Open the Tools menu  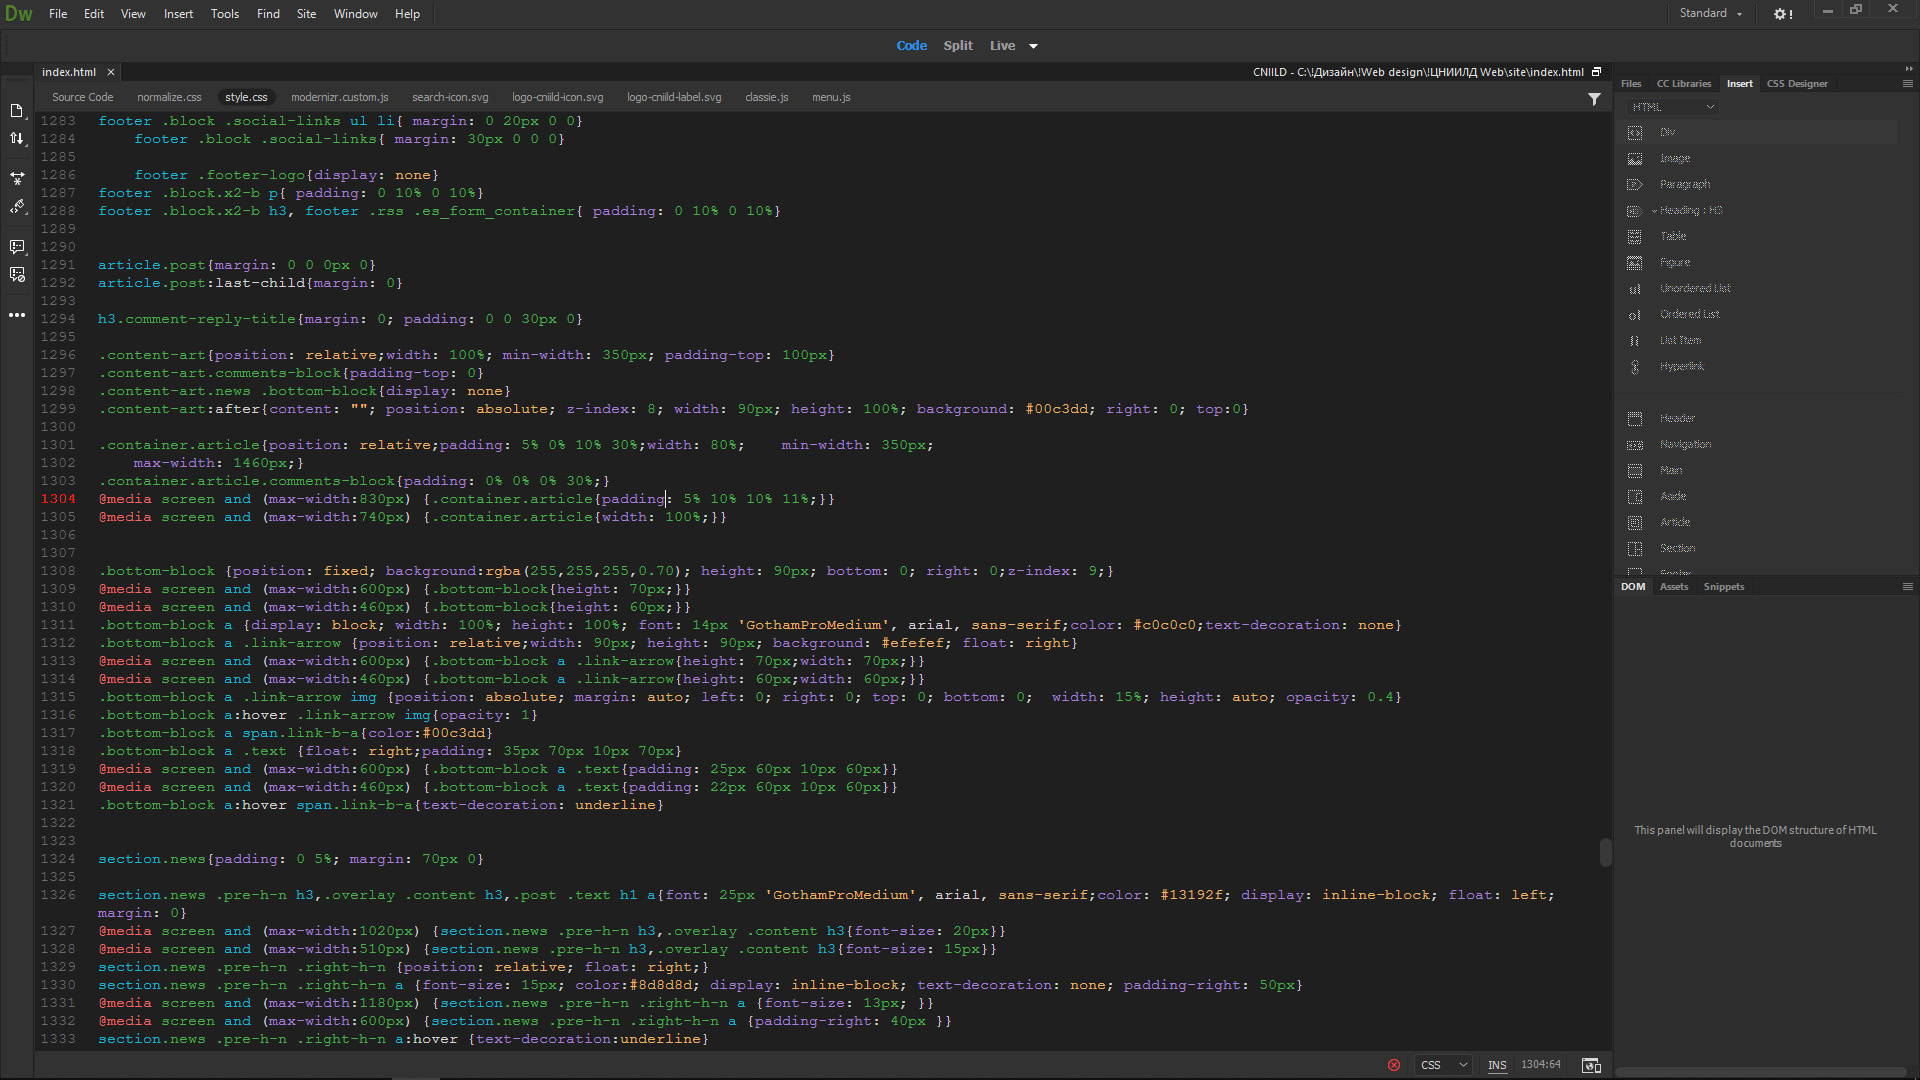tap(225, 14)
